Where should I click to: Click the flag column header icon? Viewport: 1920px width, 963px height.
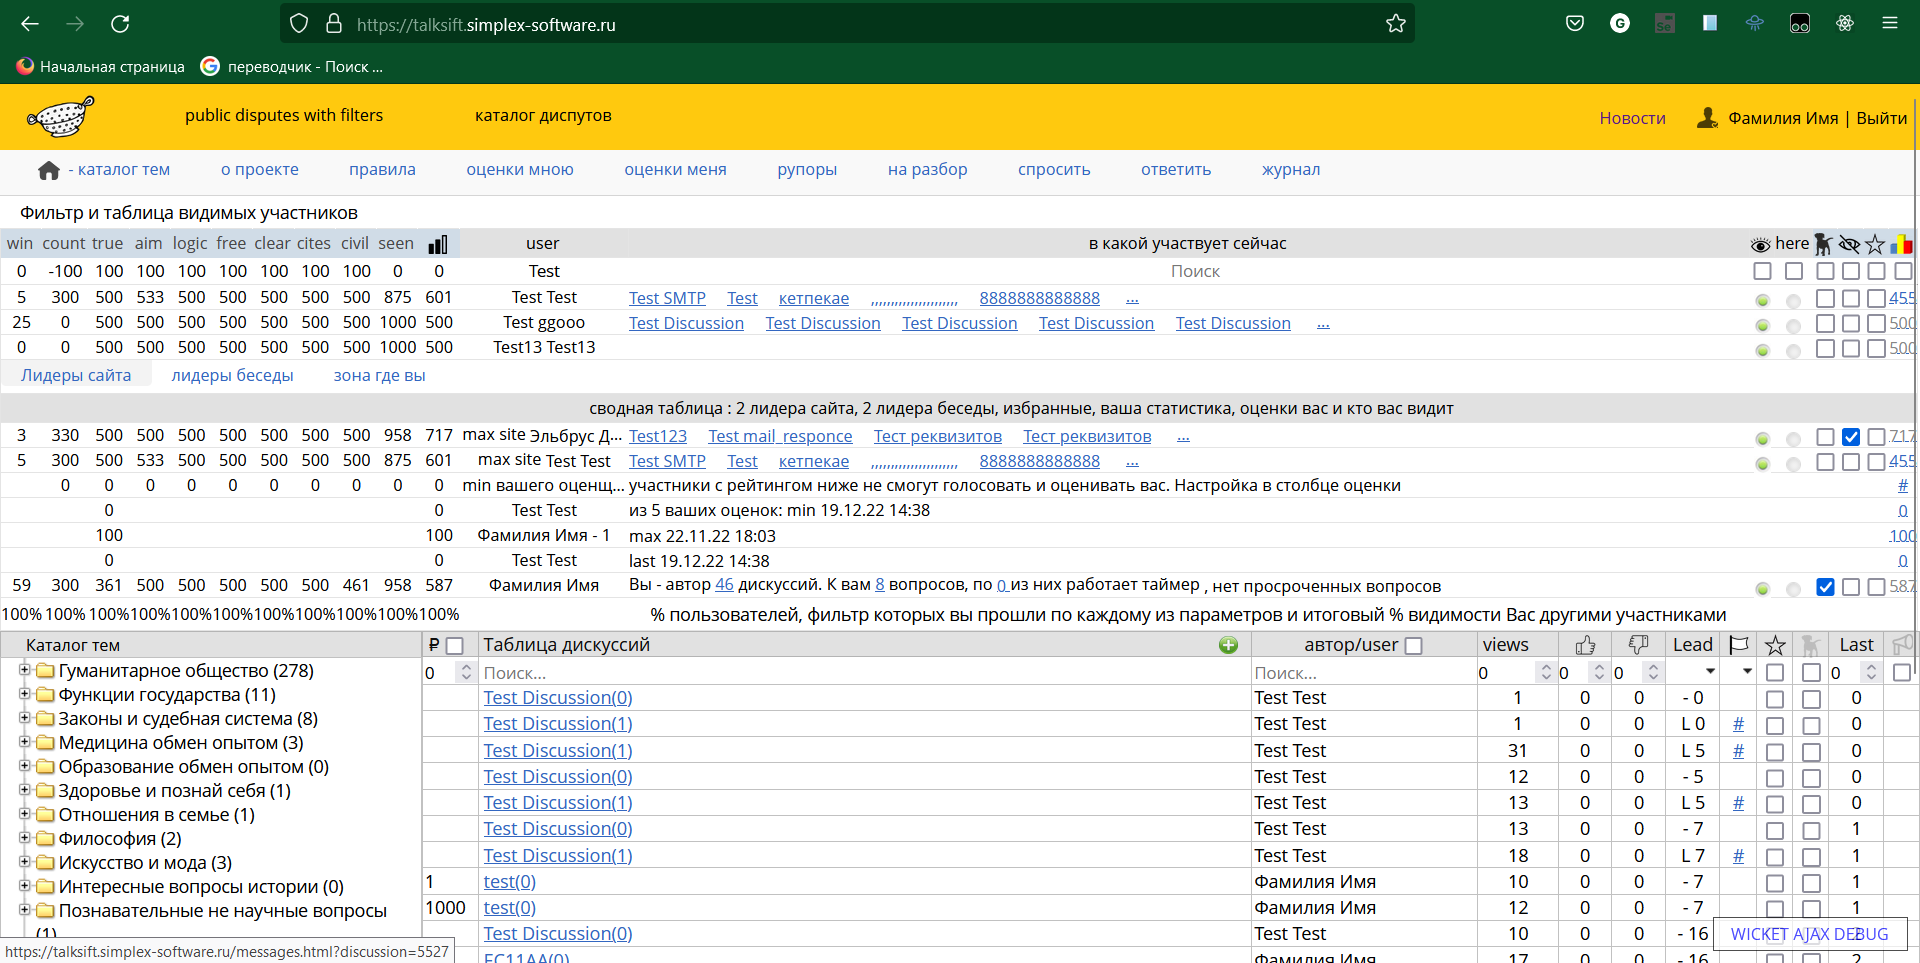click(x=1739, y=645)
